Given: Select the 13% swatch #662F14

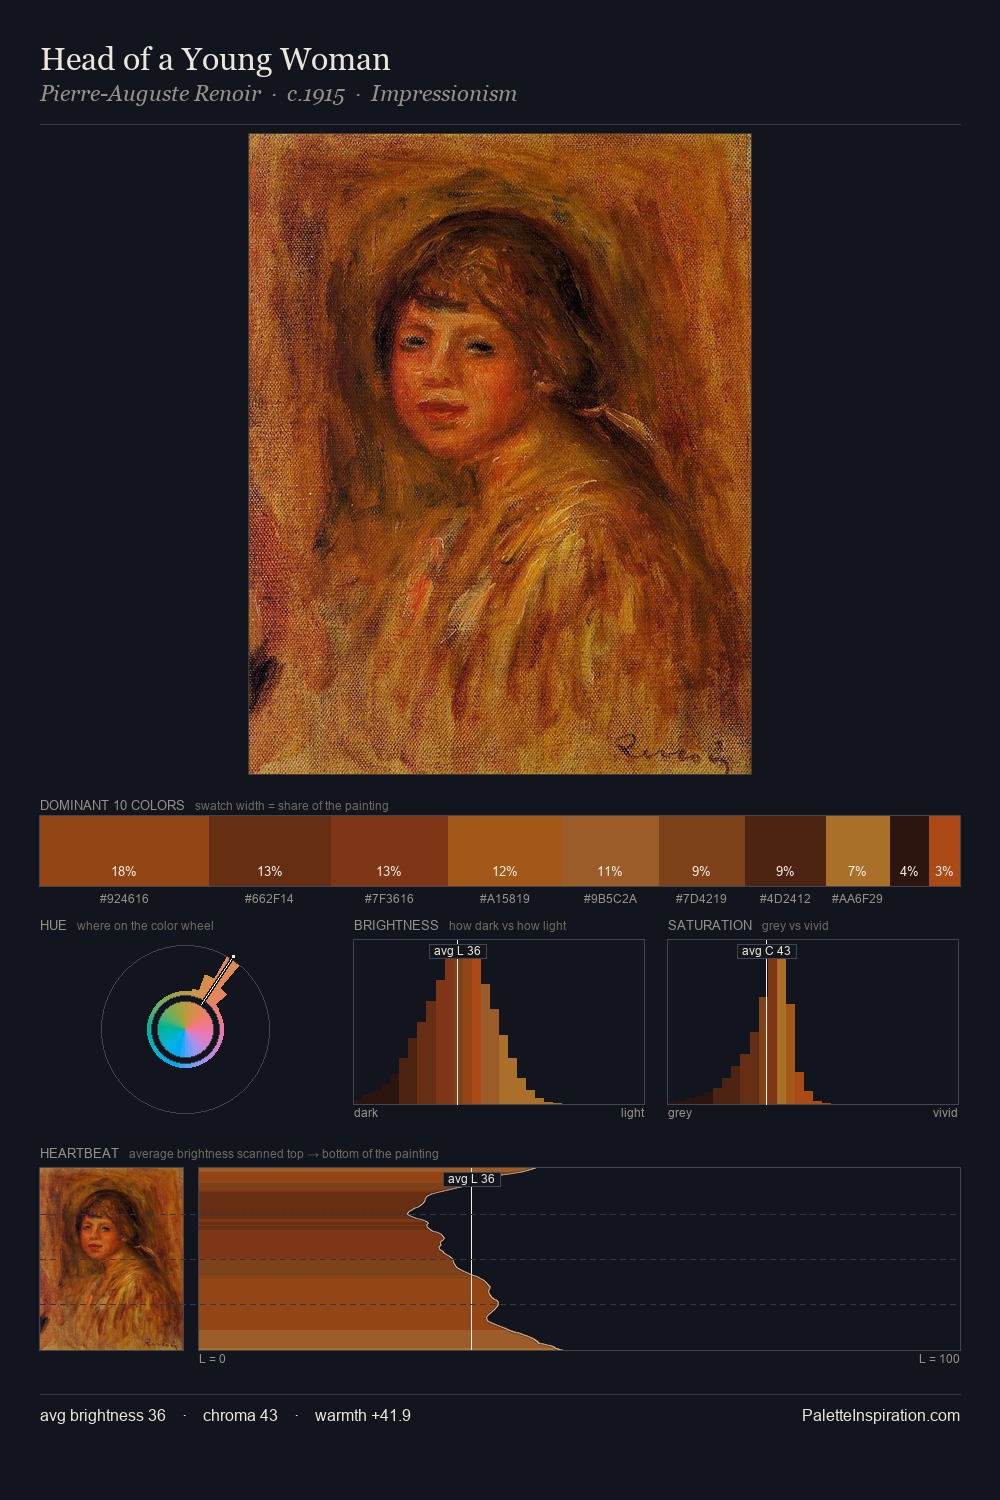Looking at the screenshot, I should (x=270, y=851).
